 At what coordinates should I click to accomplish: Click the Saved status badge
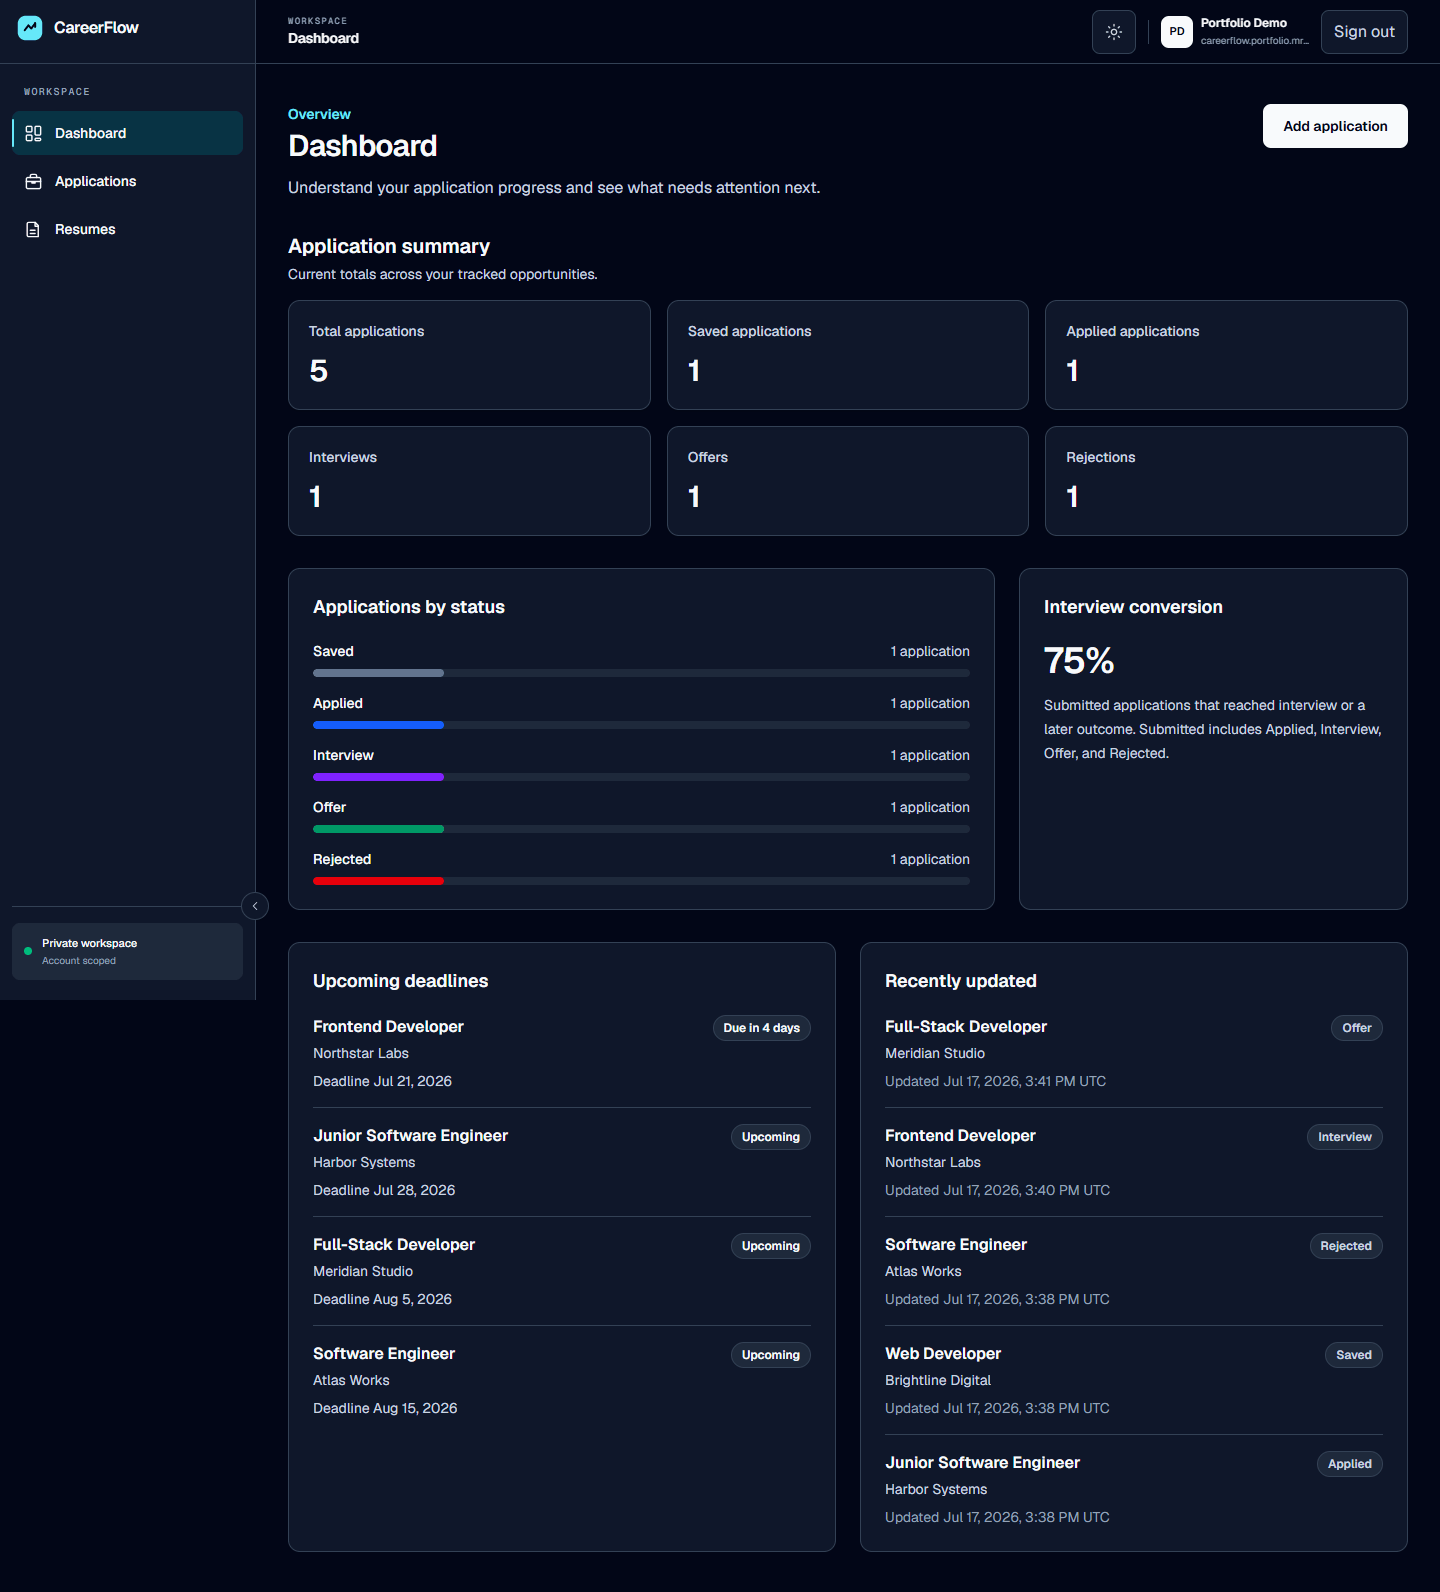pyautogui.click(x=1354, y=1355)
